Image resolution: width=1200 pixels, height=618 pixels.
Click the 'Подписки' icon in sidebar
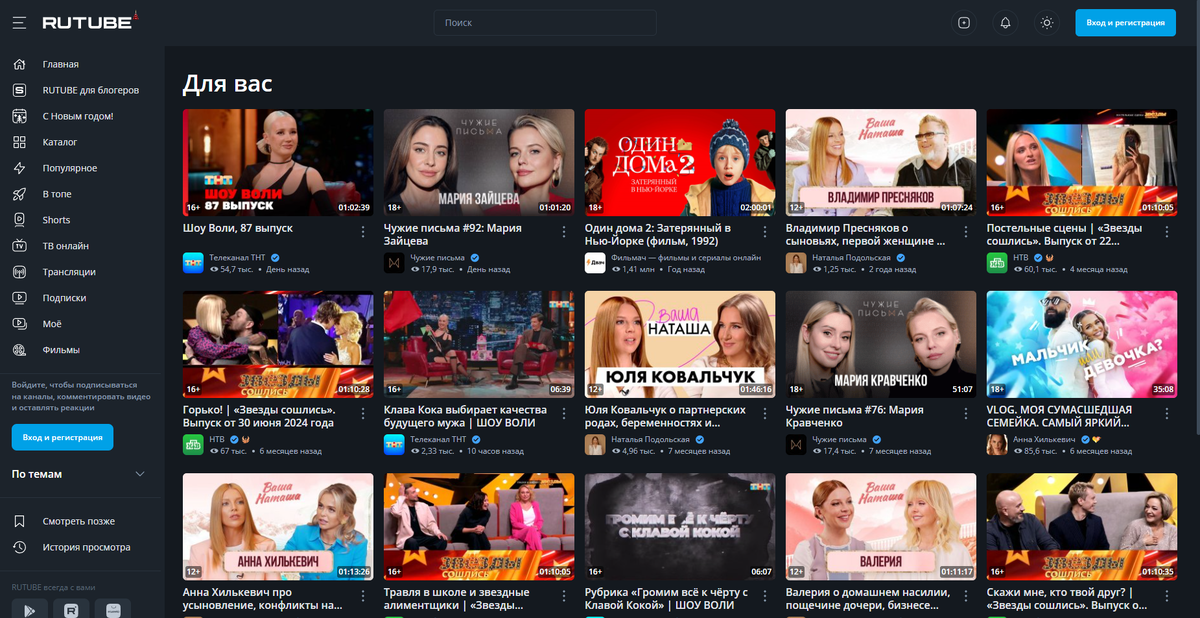[19, 298]
